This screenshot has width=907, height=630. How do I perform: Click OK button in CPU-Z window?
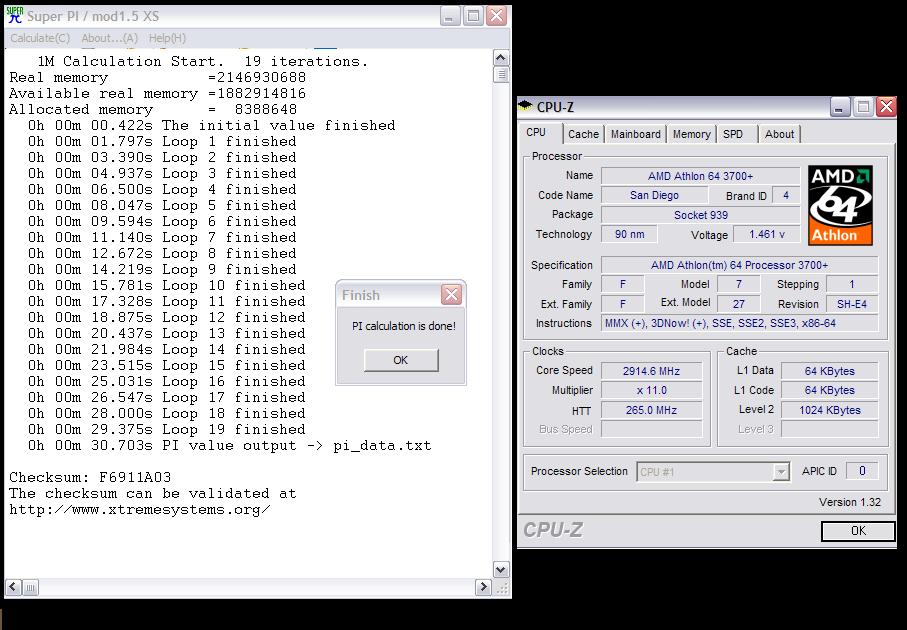(x=858, y=531)
